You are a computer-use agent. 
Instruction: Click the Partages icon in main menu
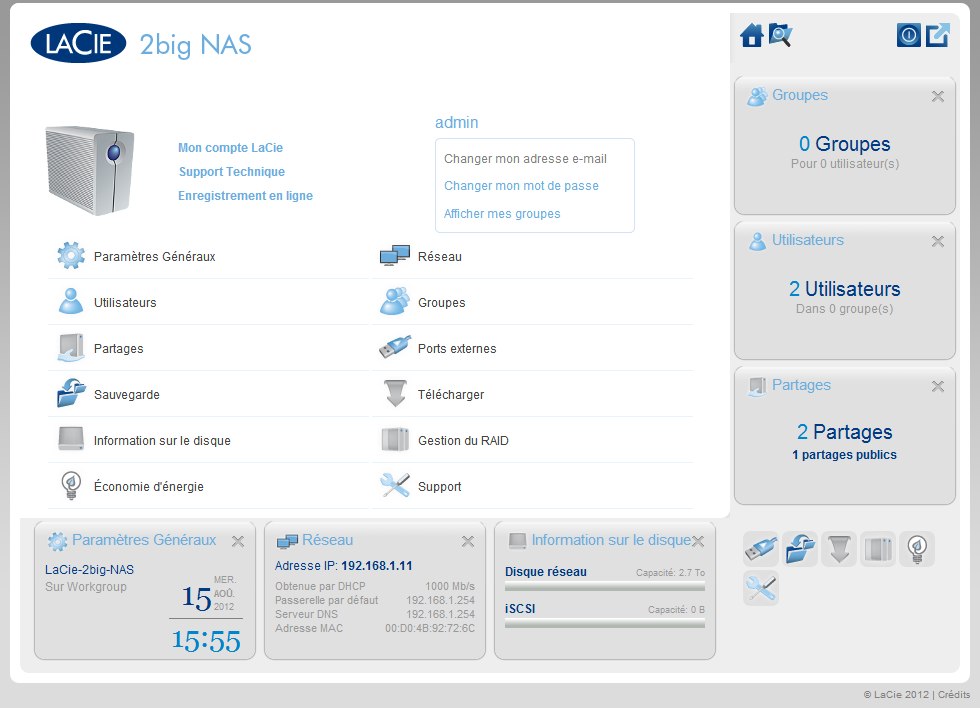pyautogui.click(x=71, y=347)
